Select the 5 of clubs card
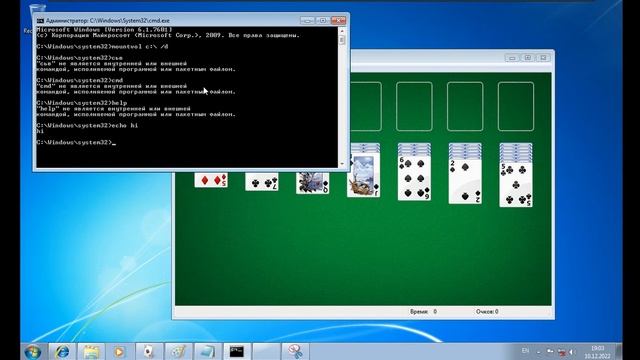 [x=516, y=184]
